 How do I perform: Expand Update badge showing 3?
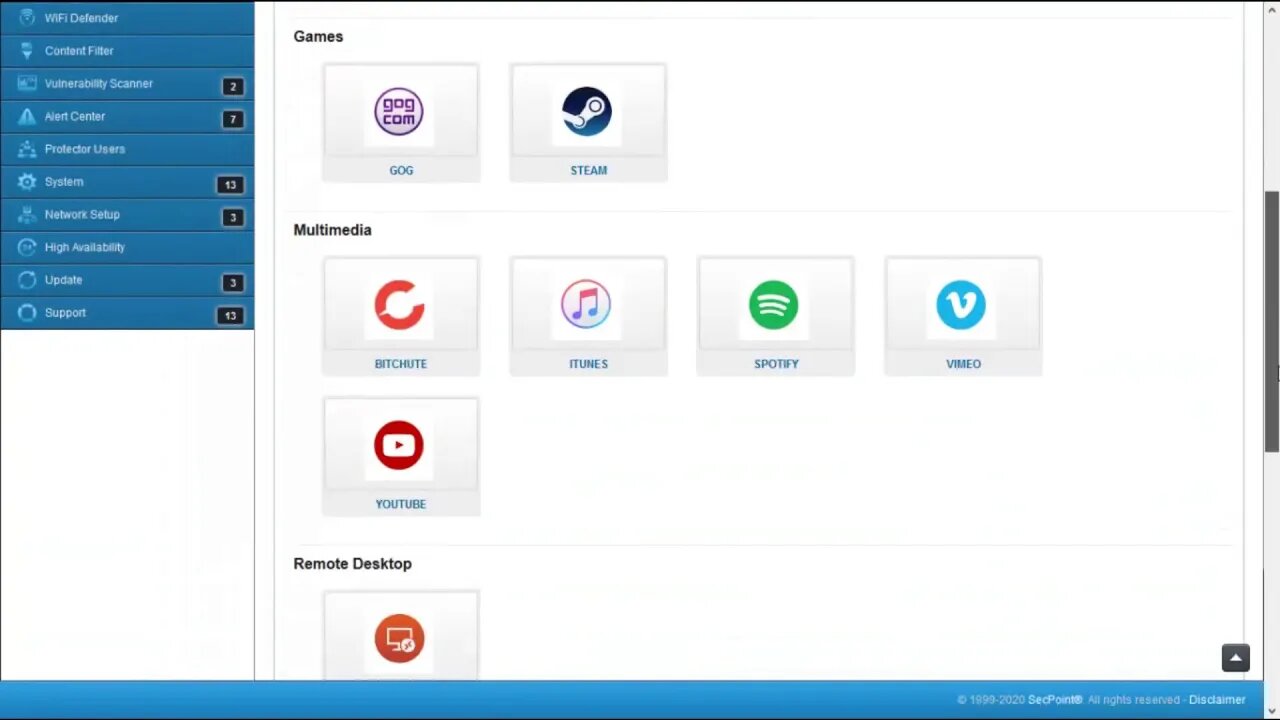[x=233, y=282]
